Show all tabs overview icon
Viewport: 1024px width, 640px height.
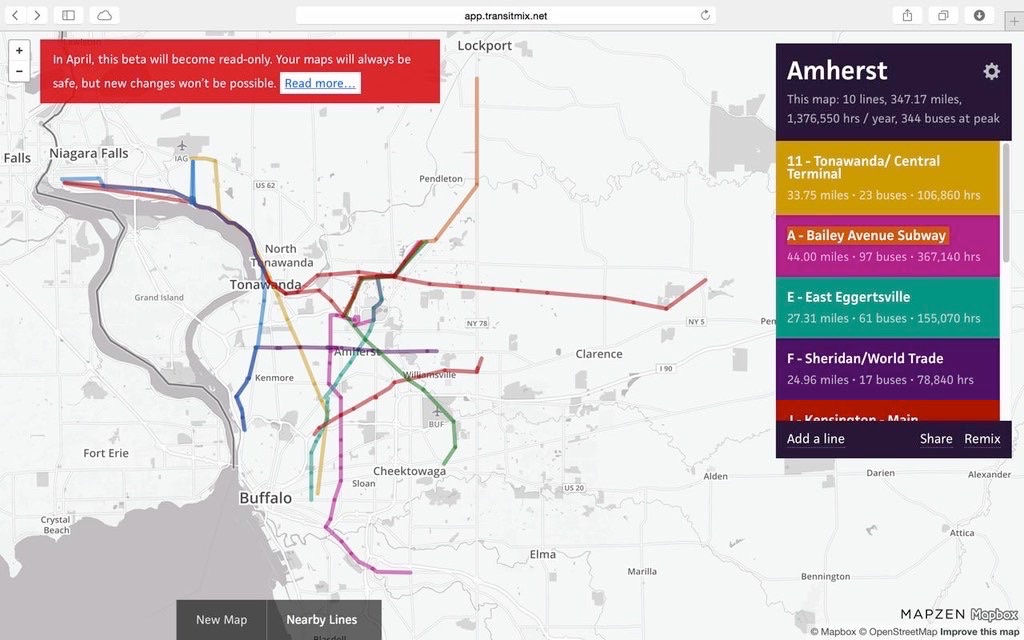click(x=944, y=15)
